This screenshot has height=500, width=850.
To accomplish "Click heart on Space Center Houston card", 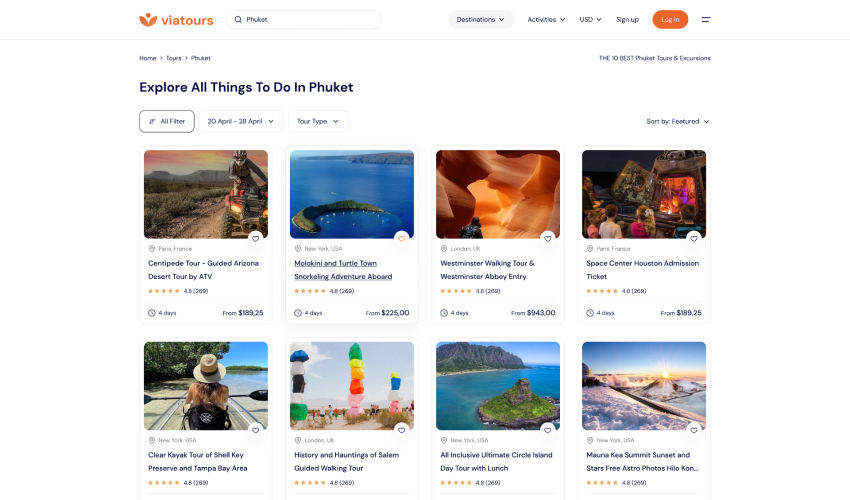I will 693,238.
